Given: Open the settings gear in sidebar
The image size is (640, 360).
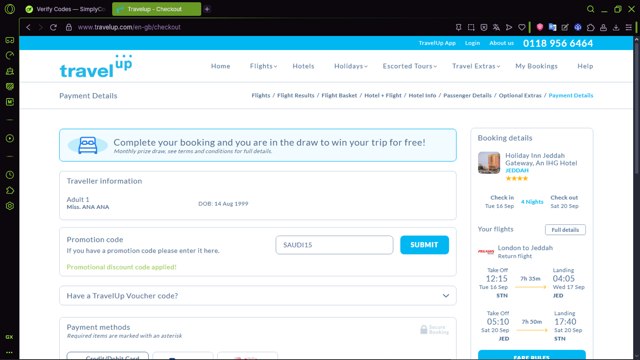Looking at the screenshot, I should [x=10, y=206].
